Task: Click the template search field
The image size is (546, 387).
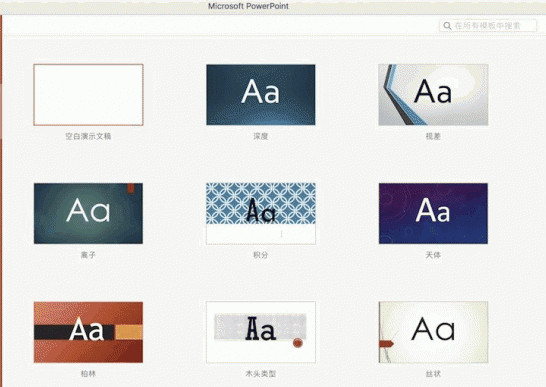Action: click(488, 26)
